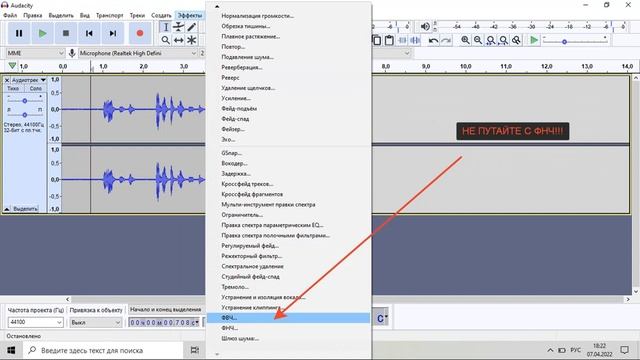The width and height of the screenshot is (640, 360).
Task: Redo the last undone action
Action: coord(446,40)
